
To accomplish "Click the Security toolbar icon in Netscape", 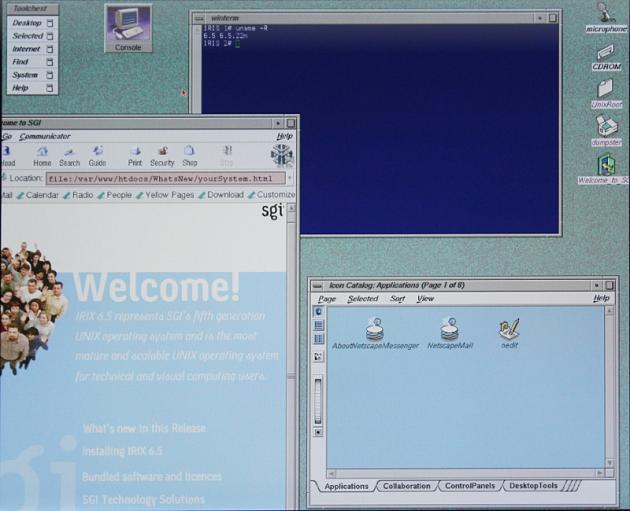I will [162, 156].
